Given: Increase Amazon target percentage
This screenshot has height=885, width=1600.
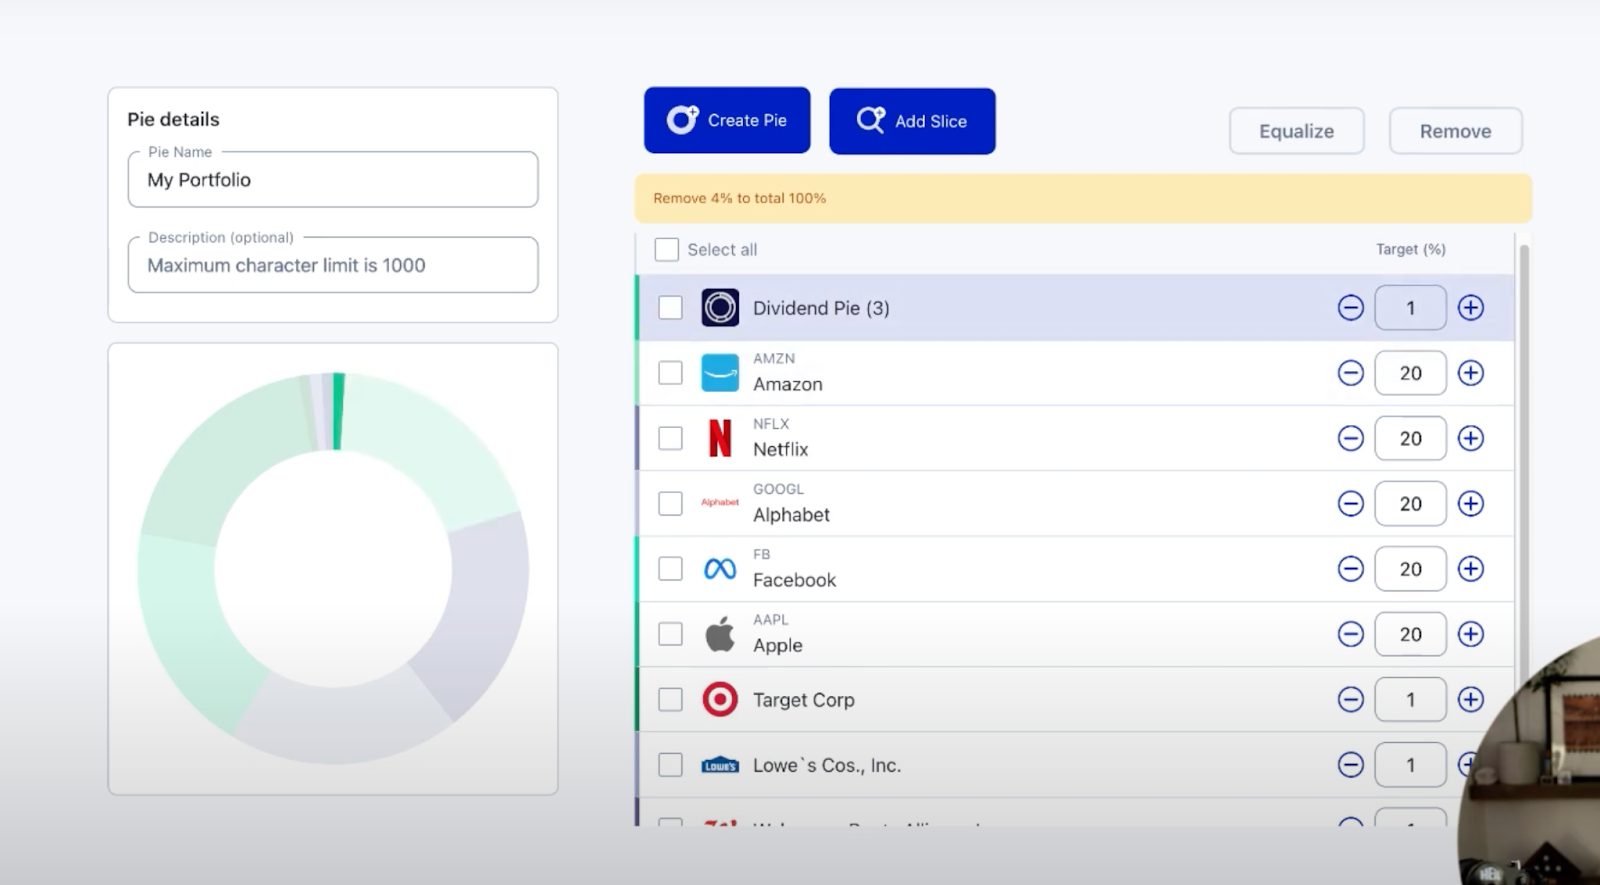Looking at the screenshot, I should 1471,373.
